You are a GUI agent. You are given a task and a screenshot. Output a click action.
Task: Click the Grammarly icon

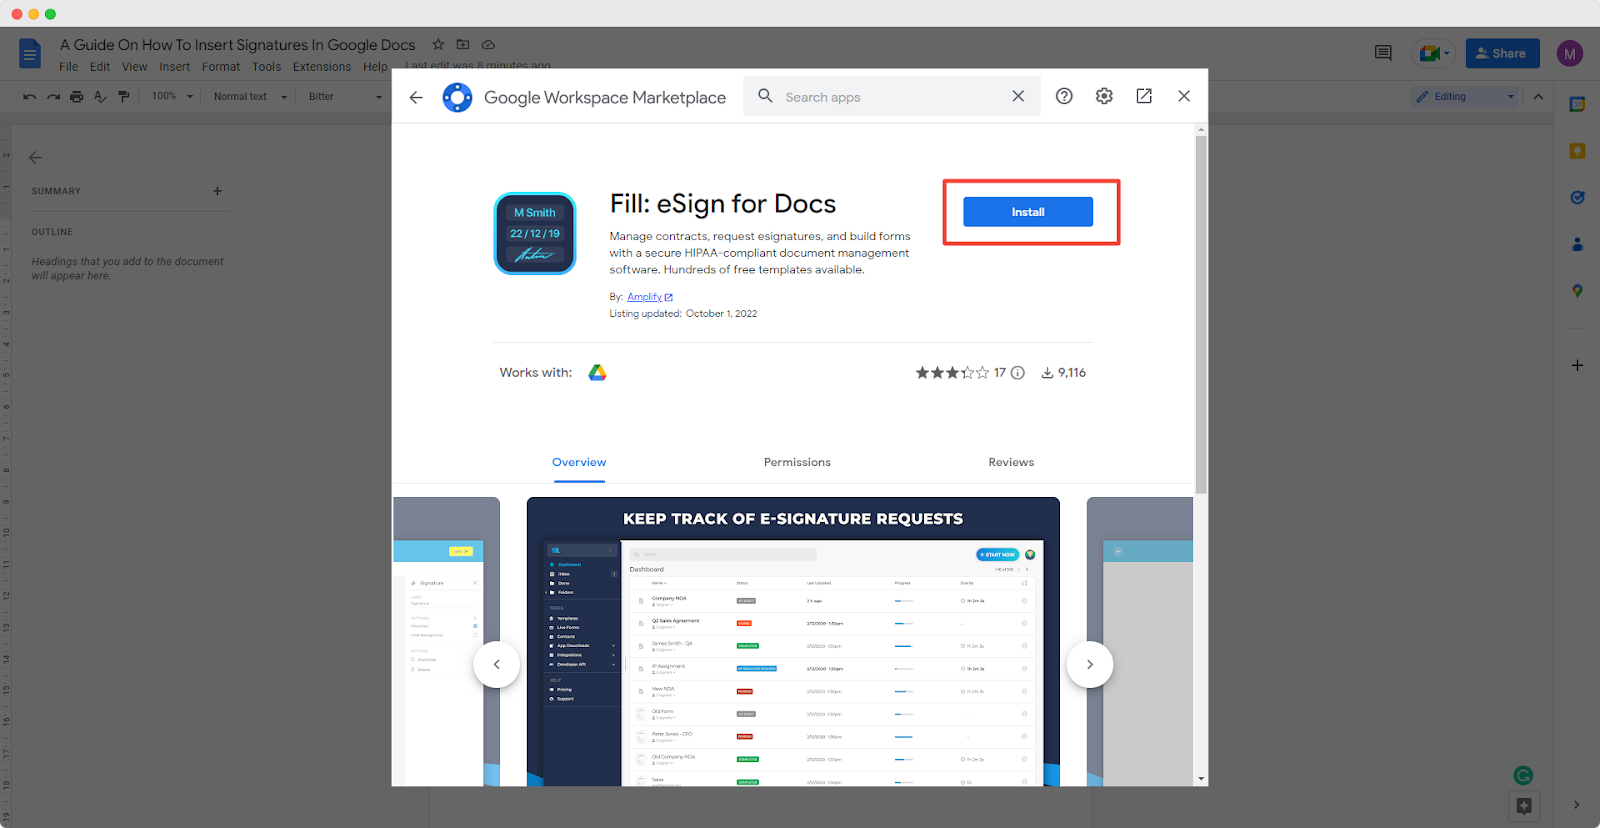(x=1523, y=775)
